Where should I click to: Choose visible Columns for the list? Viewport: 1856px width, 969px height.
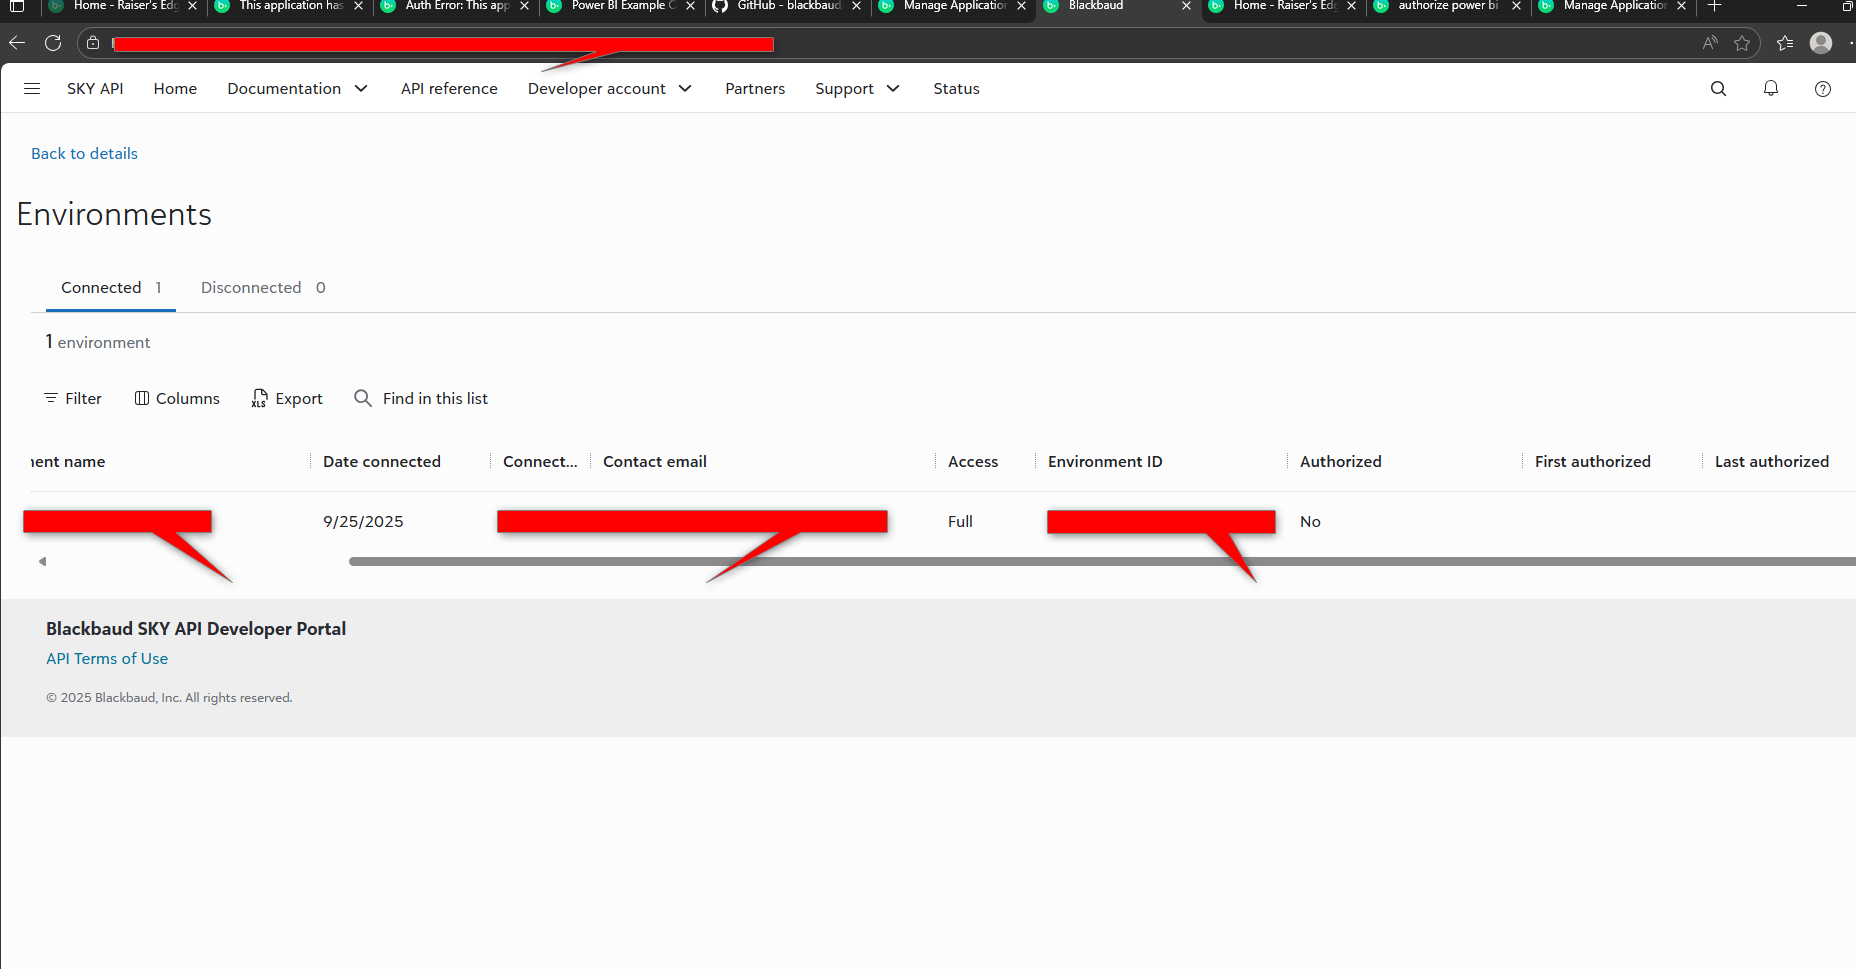pyautogui.click(x=177, y=399)
